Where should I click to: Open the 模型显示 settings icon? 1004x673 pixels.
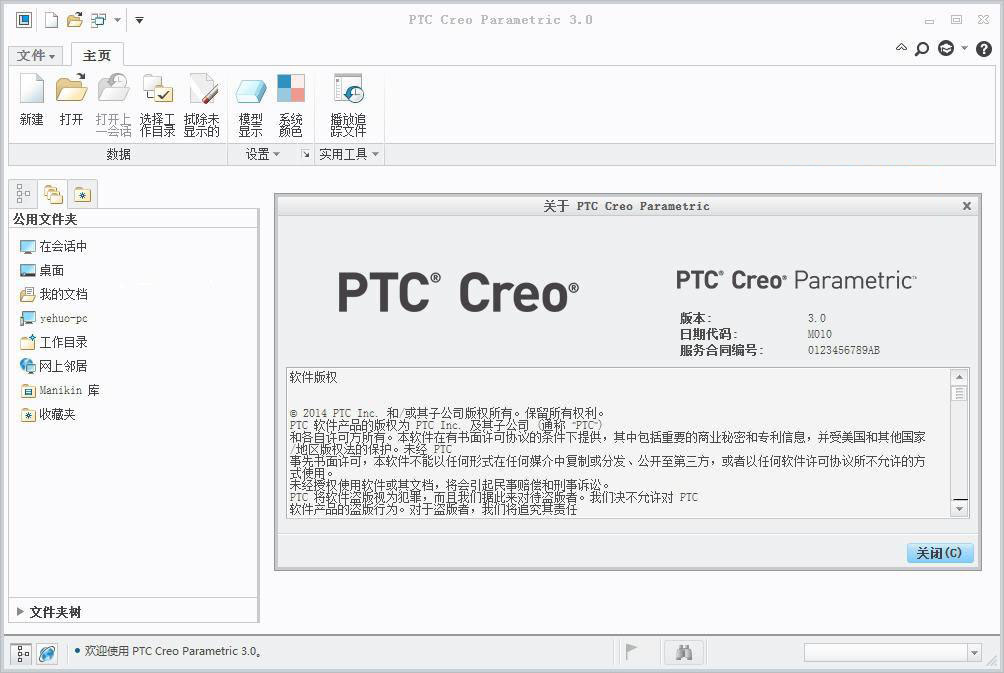click(250, 100)
